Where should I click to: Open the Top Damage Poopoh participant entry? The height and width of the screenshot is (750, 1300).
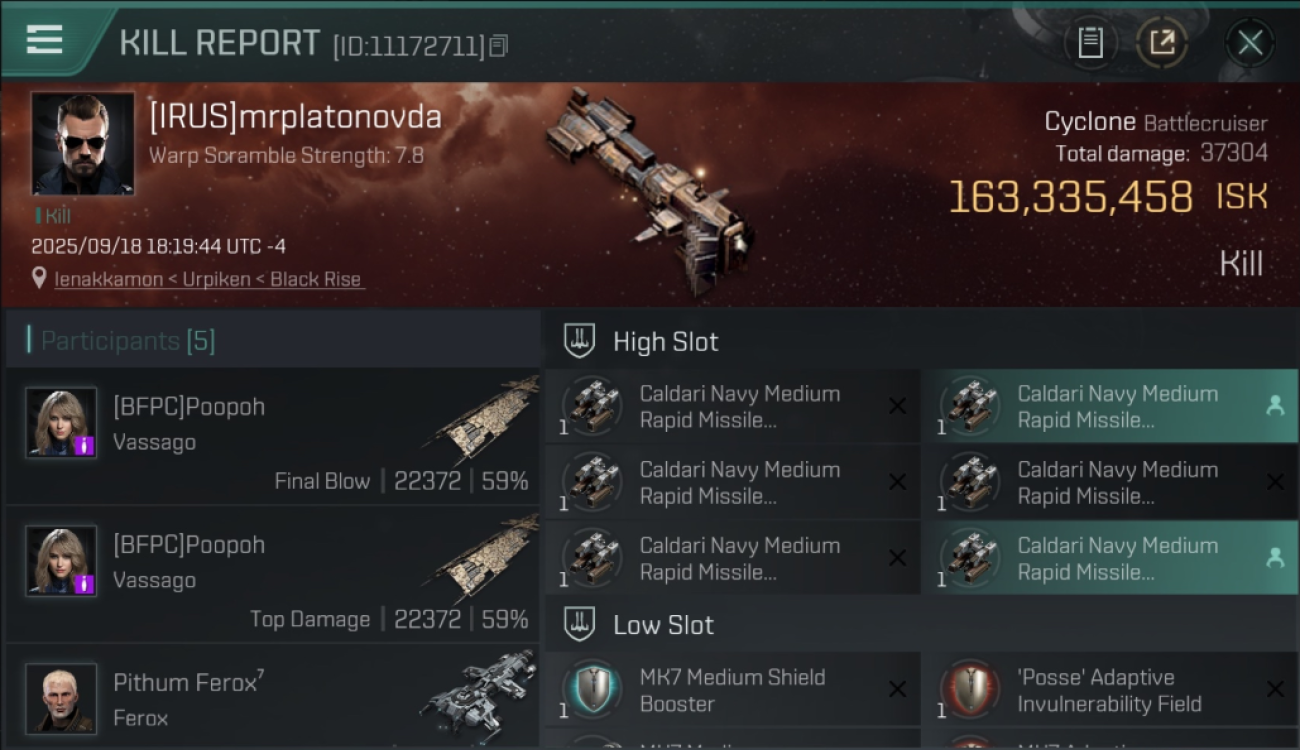click(272, 574)
